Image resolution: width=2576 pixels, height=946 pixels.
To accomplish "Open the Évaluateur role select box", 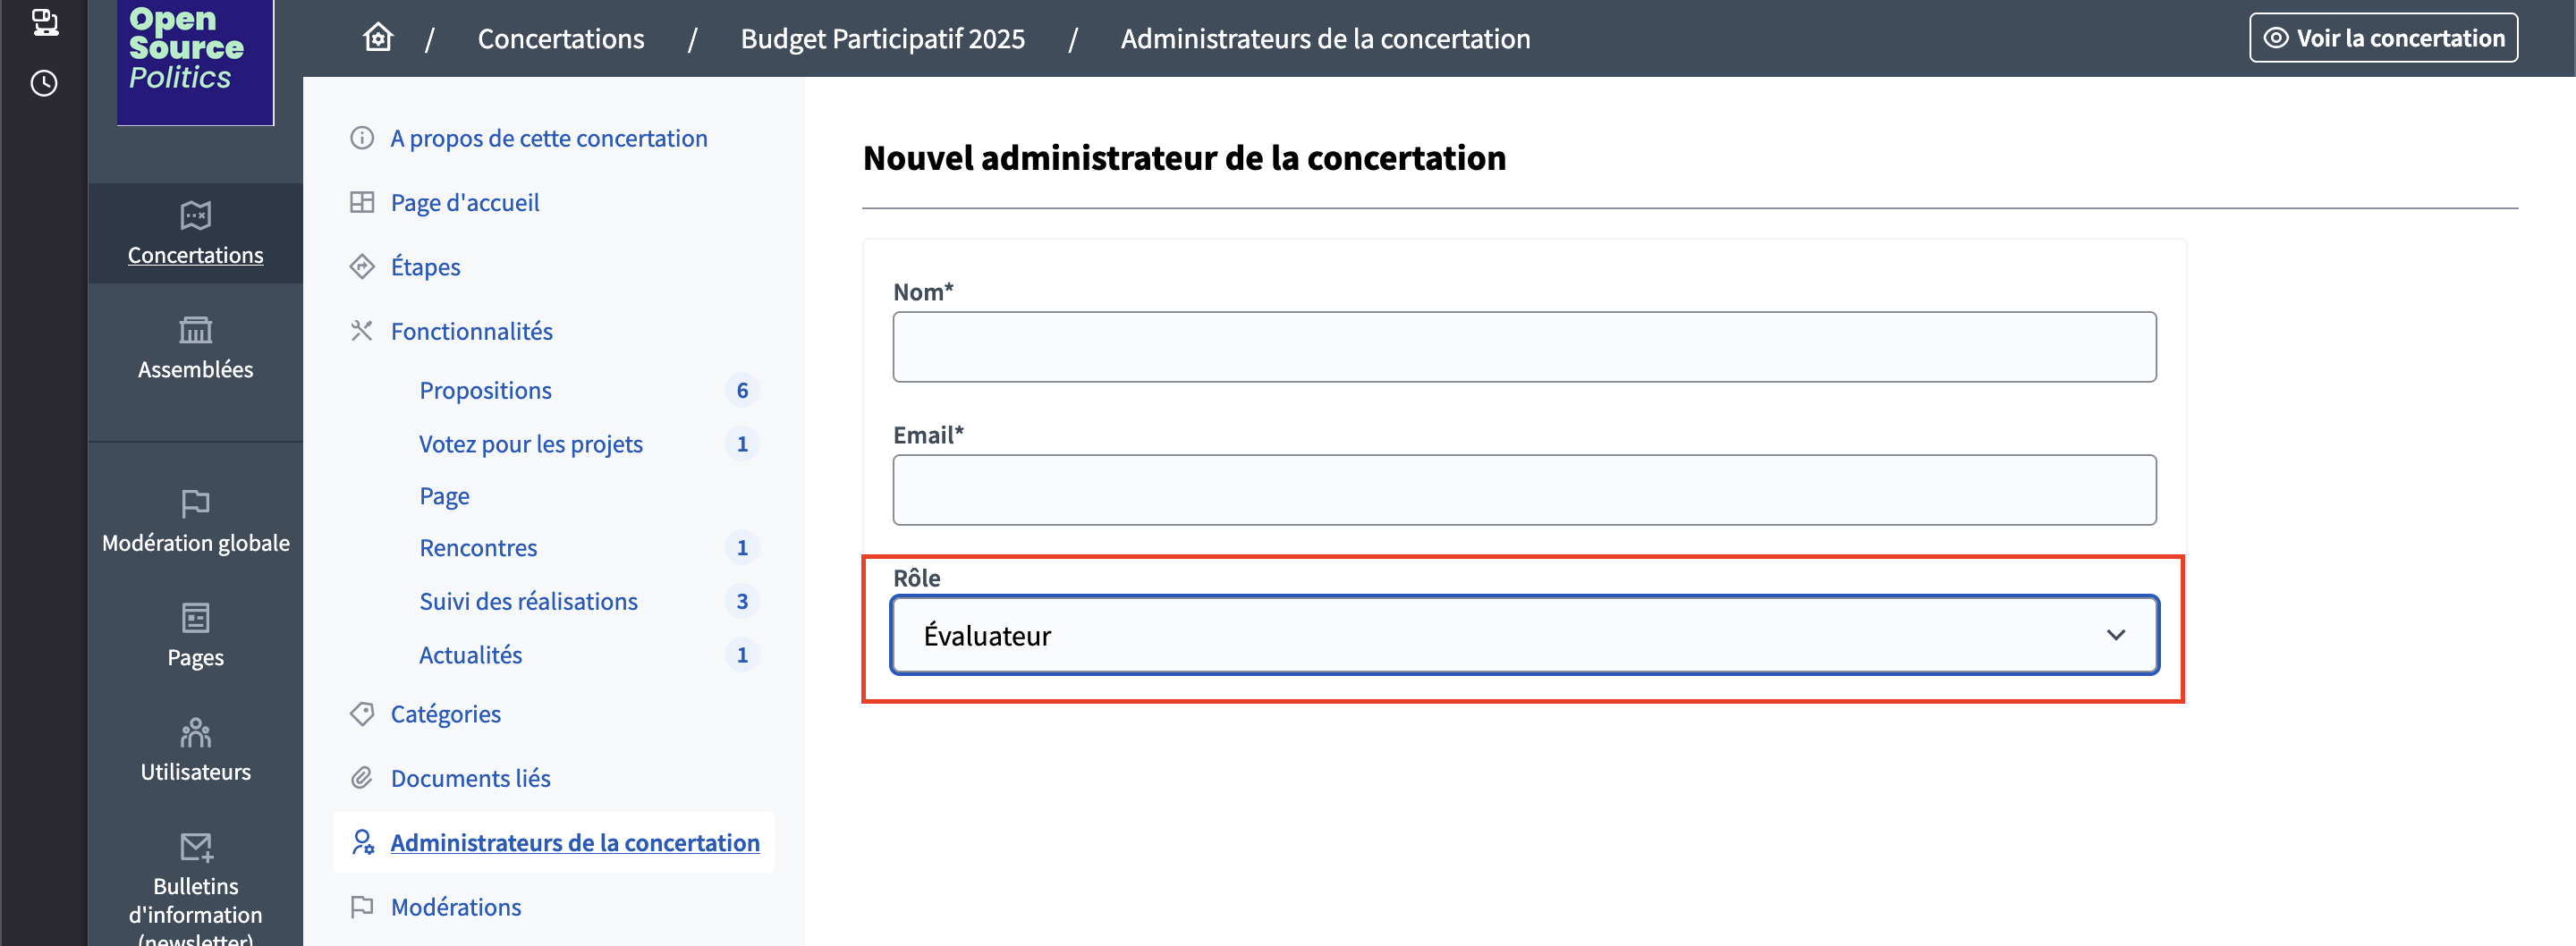I will [1524, 635].
